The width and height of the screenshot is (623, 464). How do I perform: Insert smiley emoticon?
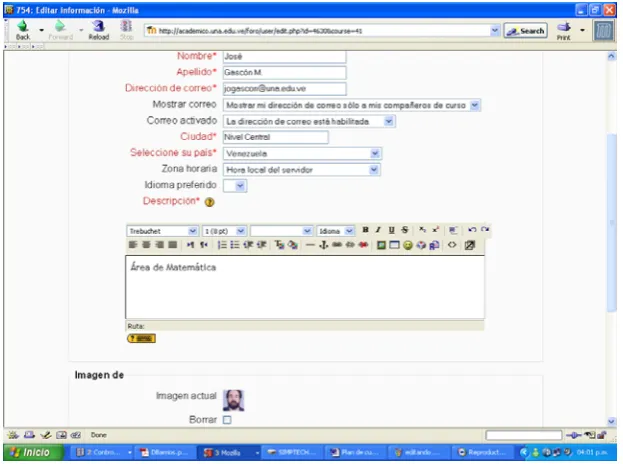tap(407, 245)
